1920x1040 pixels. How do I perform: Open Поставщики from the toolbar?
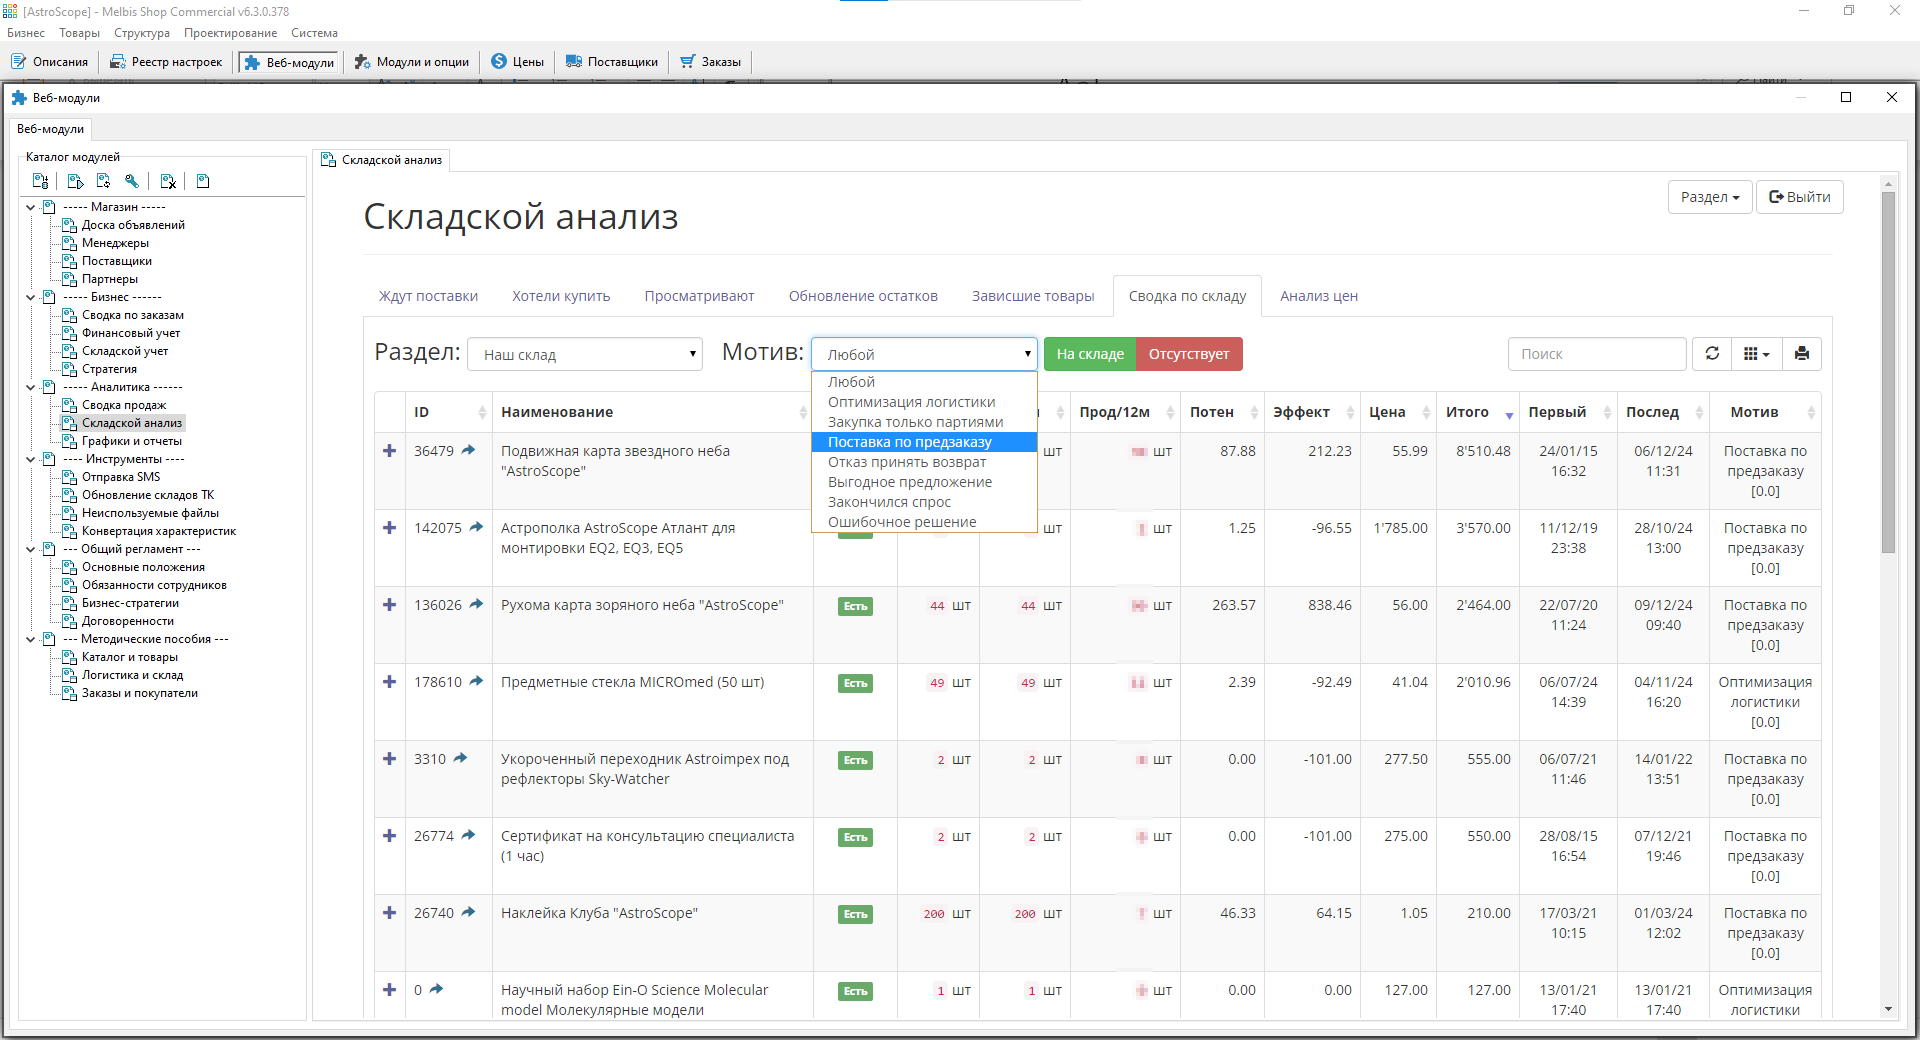(x=611, y=62)
